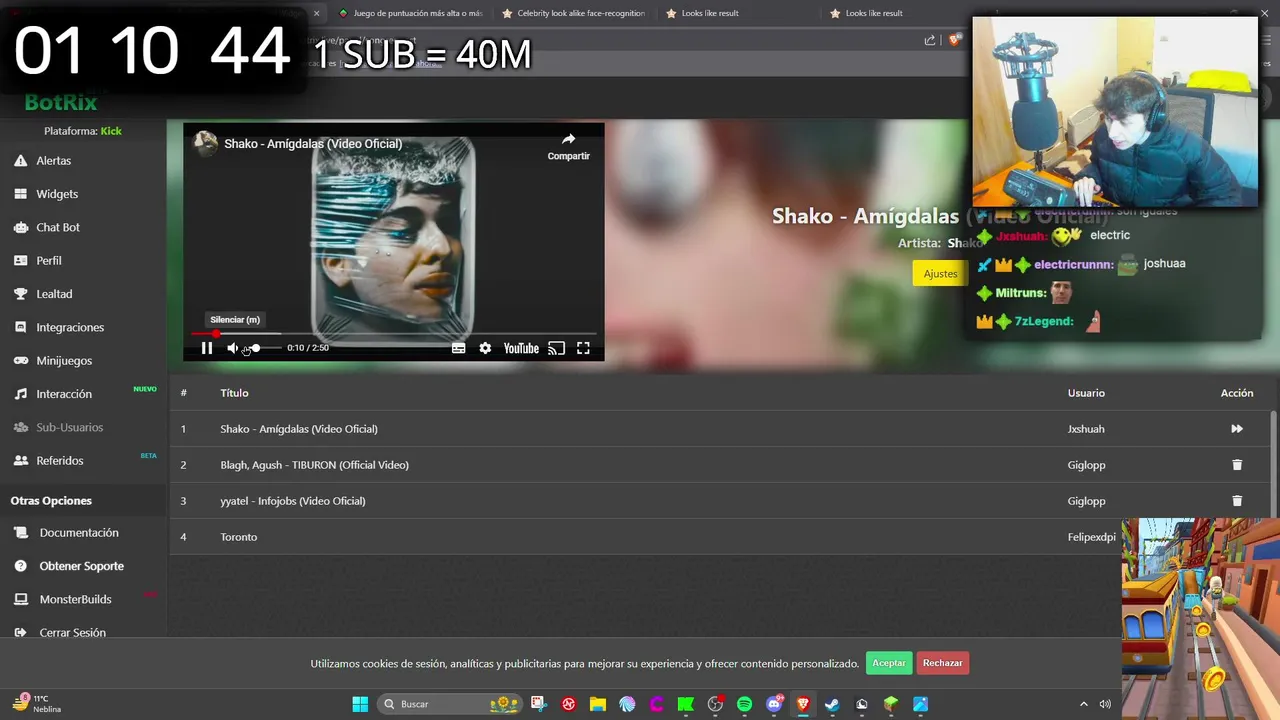Image resolution: width=1280 pixels, height=720 pixels.
Task: Open Spotify from the taskbar
Action: click(744, 704)
